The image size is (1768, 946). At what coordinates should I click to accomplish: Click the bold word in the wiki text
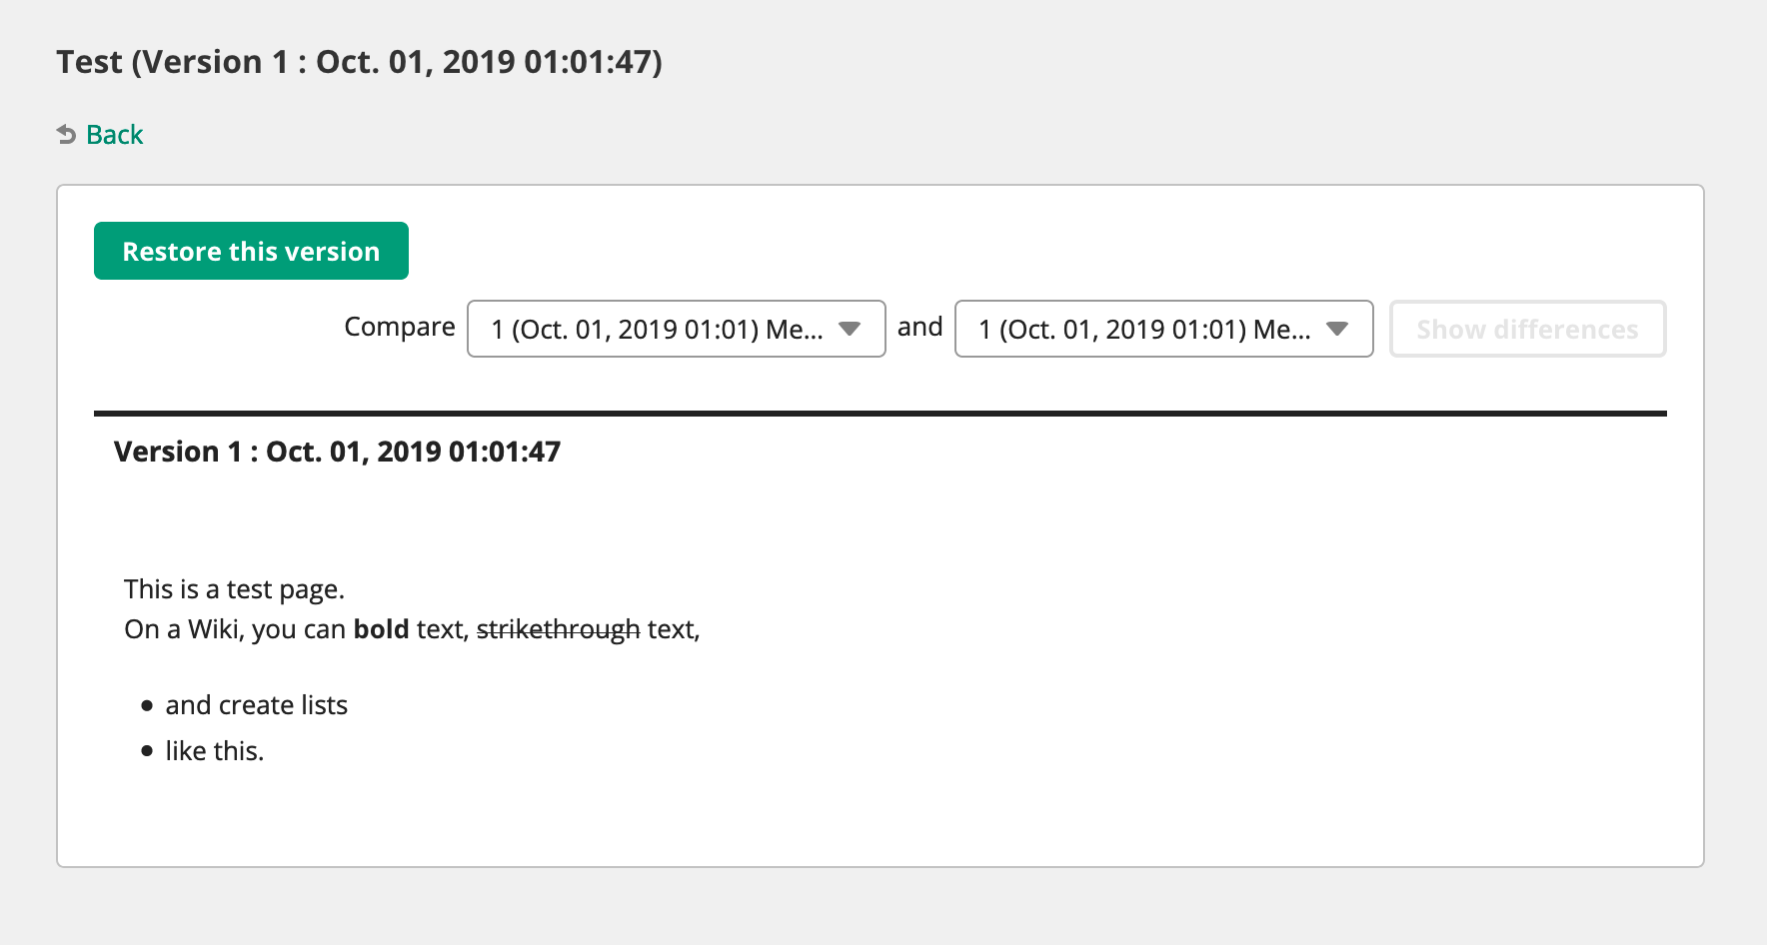pyautogui.click(x=381, y=629)
